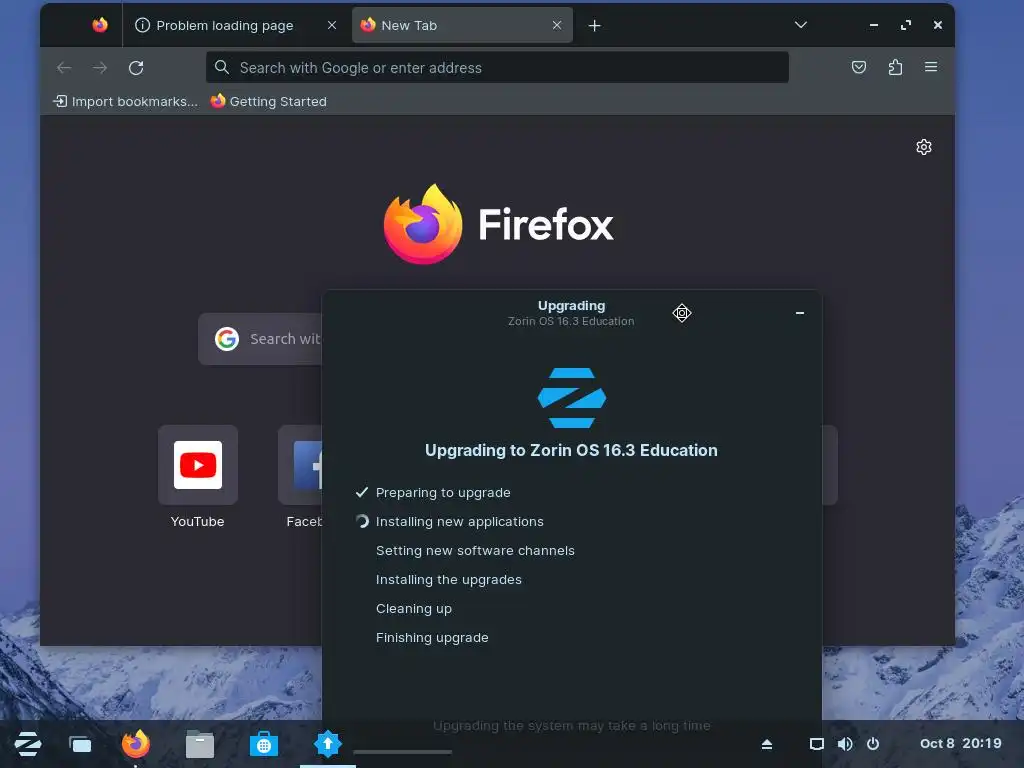1024x768 pixels.
Task: Select the New Tab tab
Action: tap(462, 25)
